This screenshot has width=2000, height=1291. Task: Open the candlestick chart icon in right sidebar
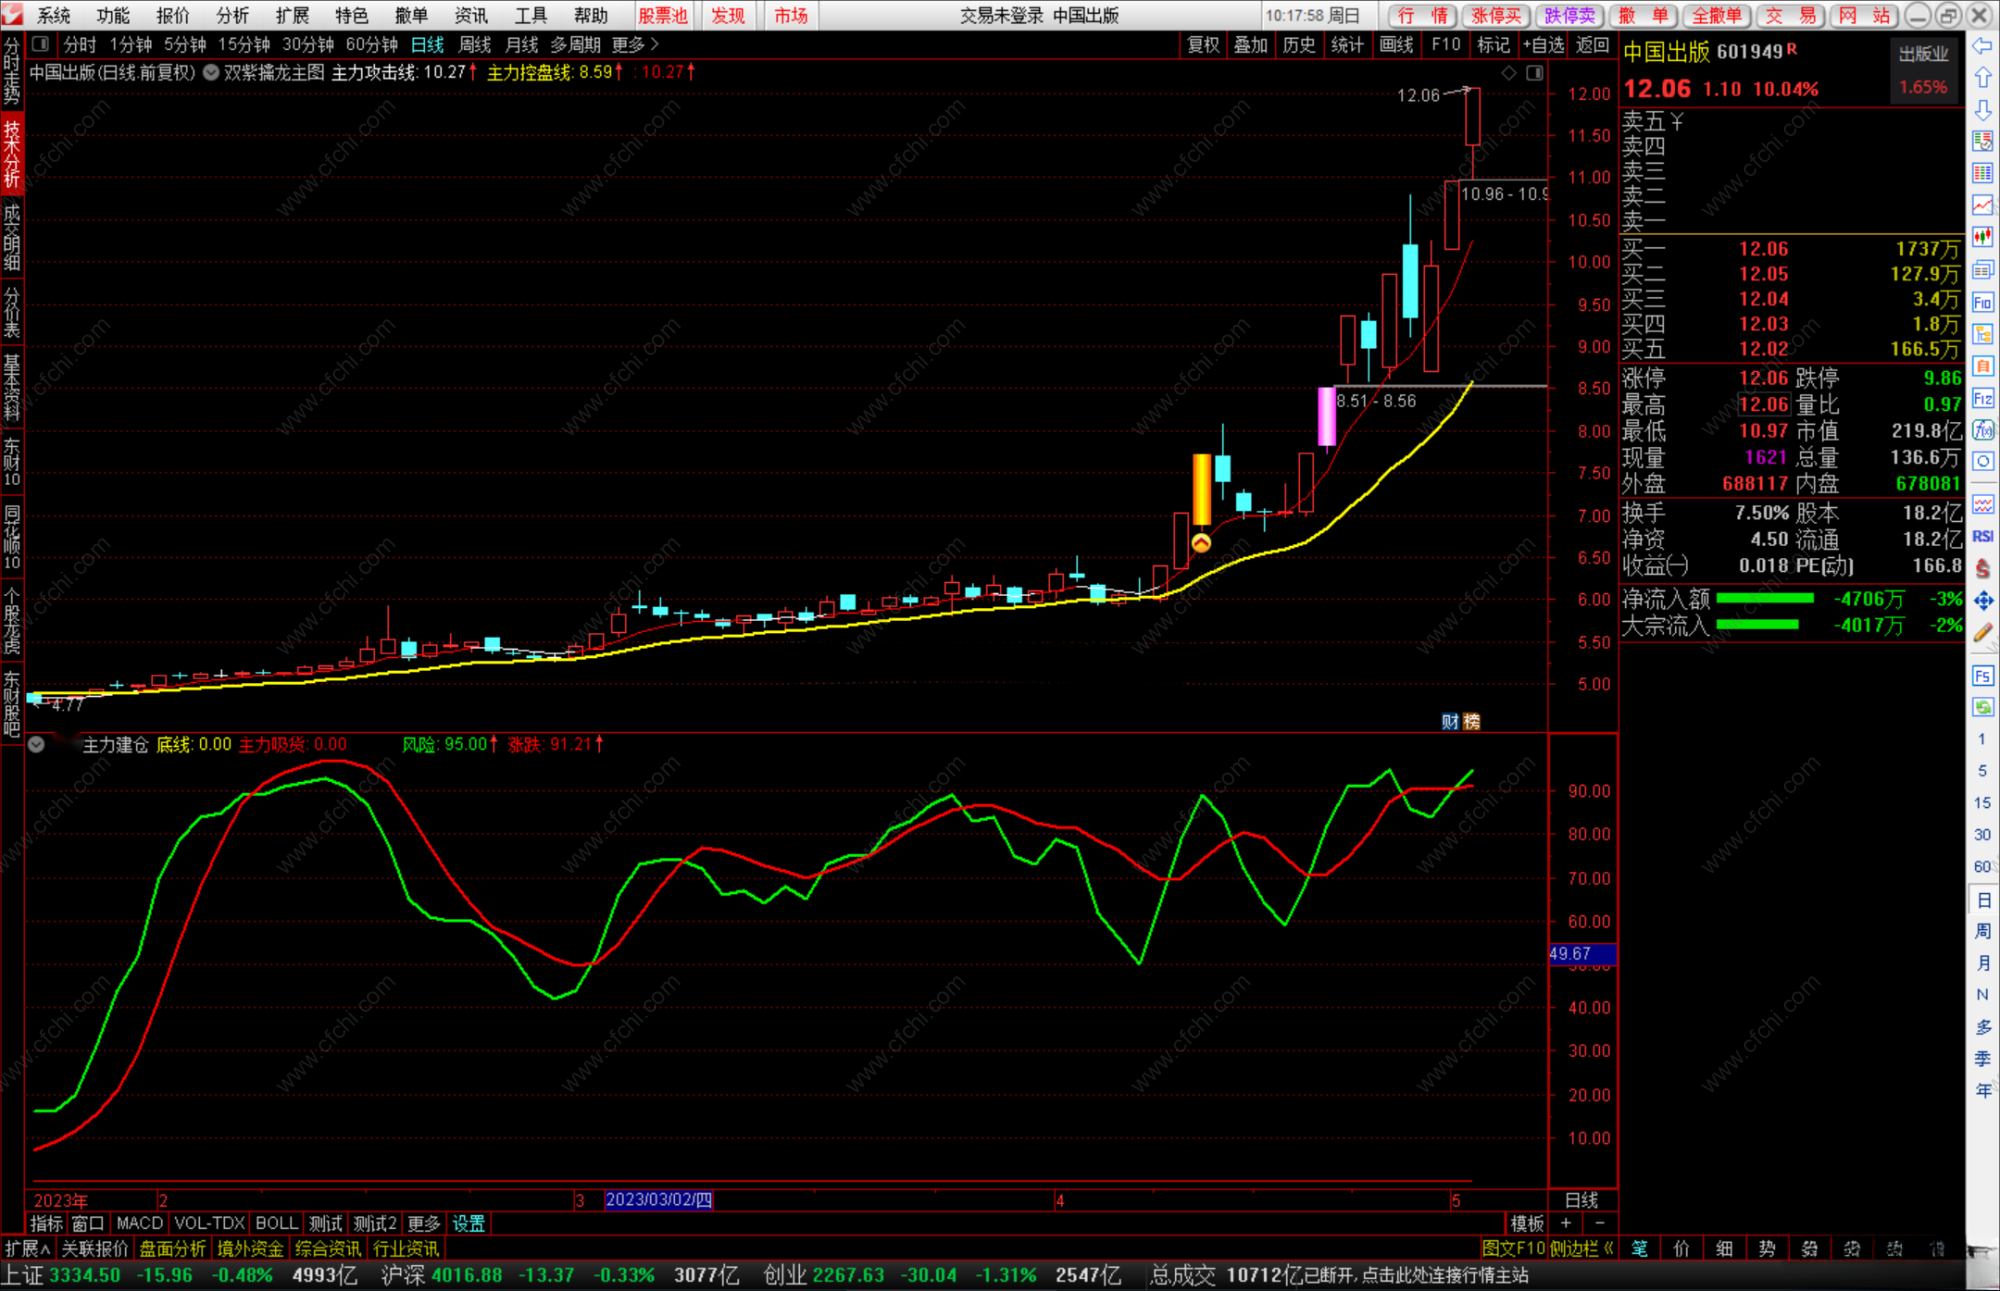(x=1982, y=237)
